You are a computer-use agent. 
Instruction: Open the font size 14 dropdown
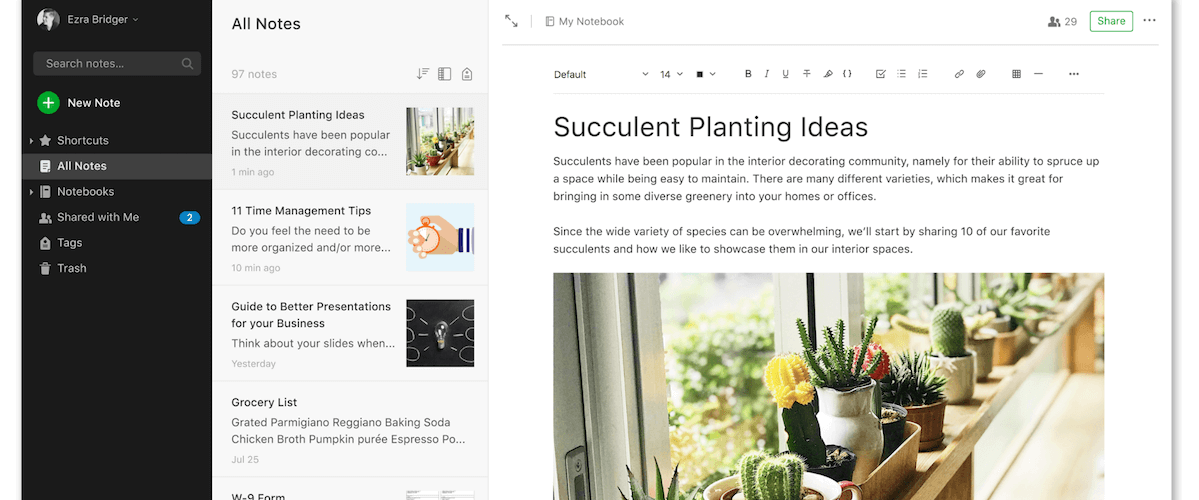[671, 74]
